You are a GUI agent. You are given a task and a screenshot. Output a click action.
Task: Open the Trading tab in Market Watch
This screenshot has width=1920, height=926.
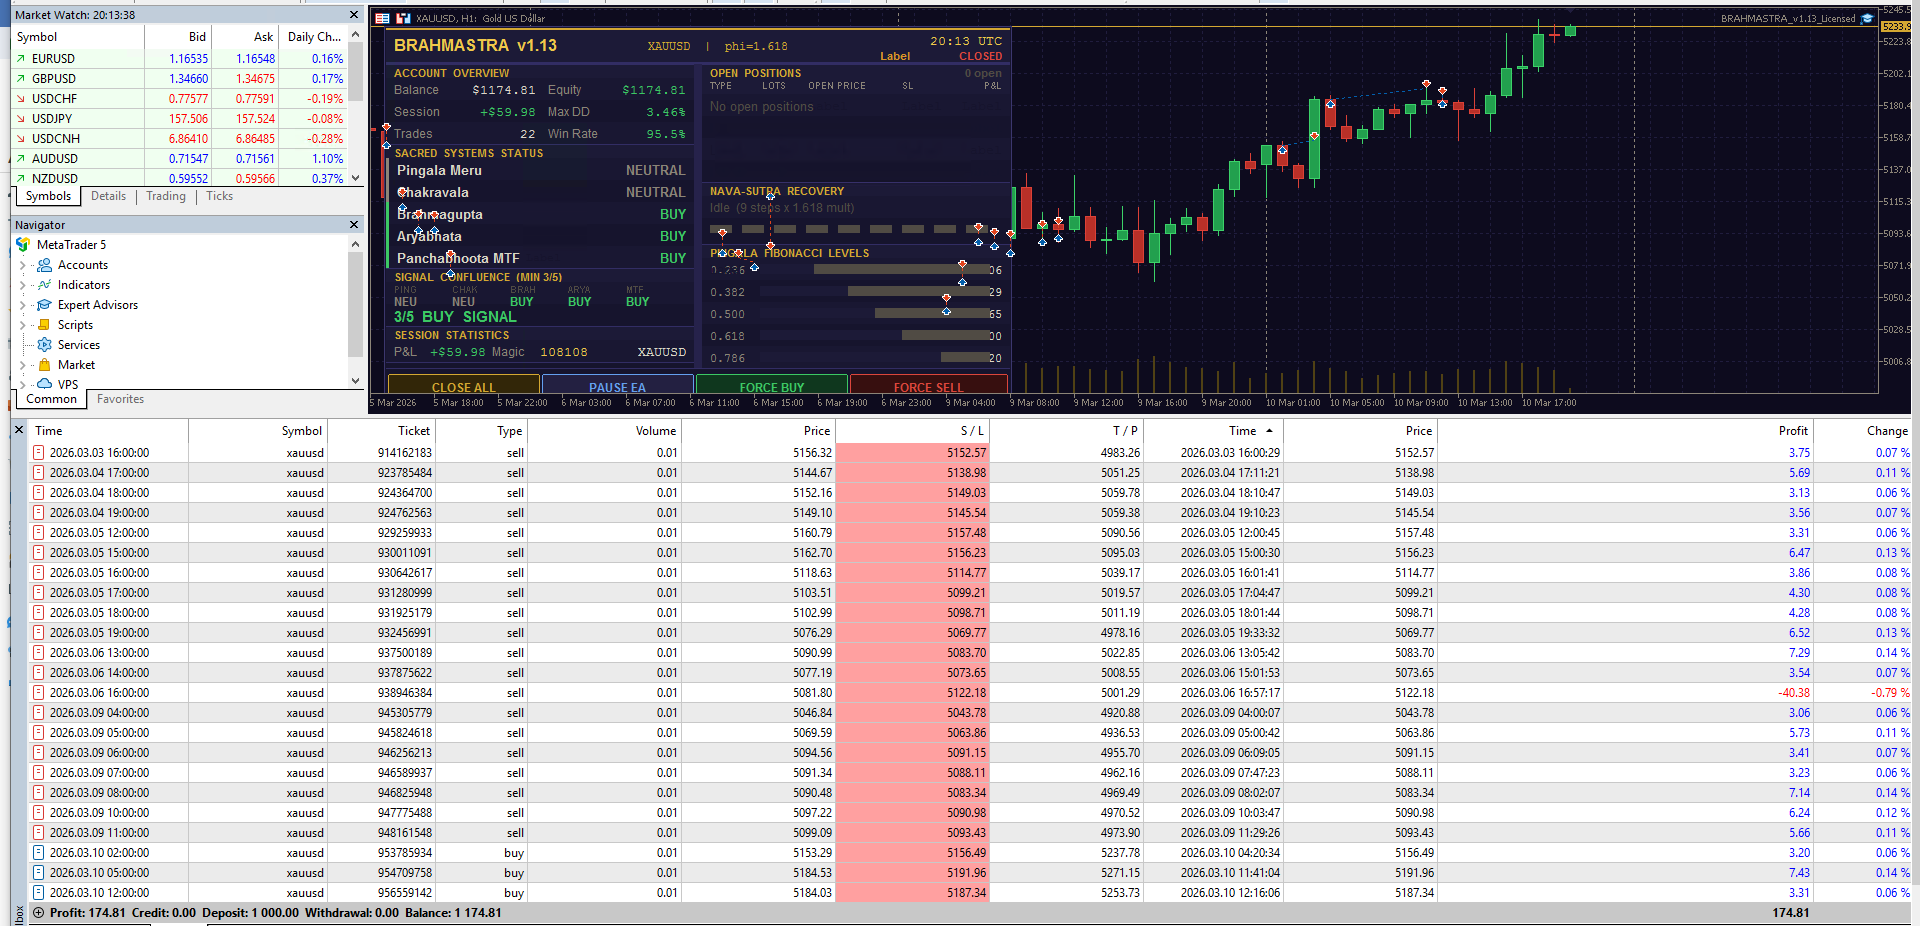tap(166, 196)
